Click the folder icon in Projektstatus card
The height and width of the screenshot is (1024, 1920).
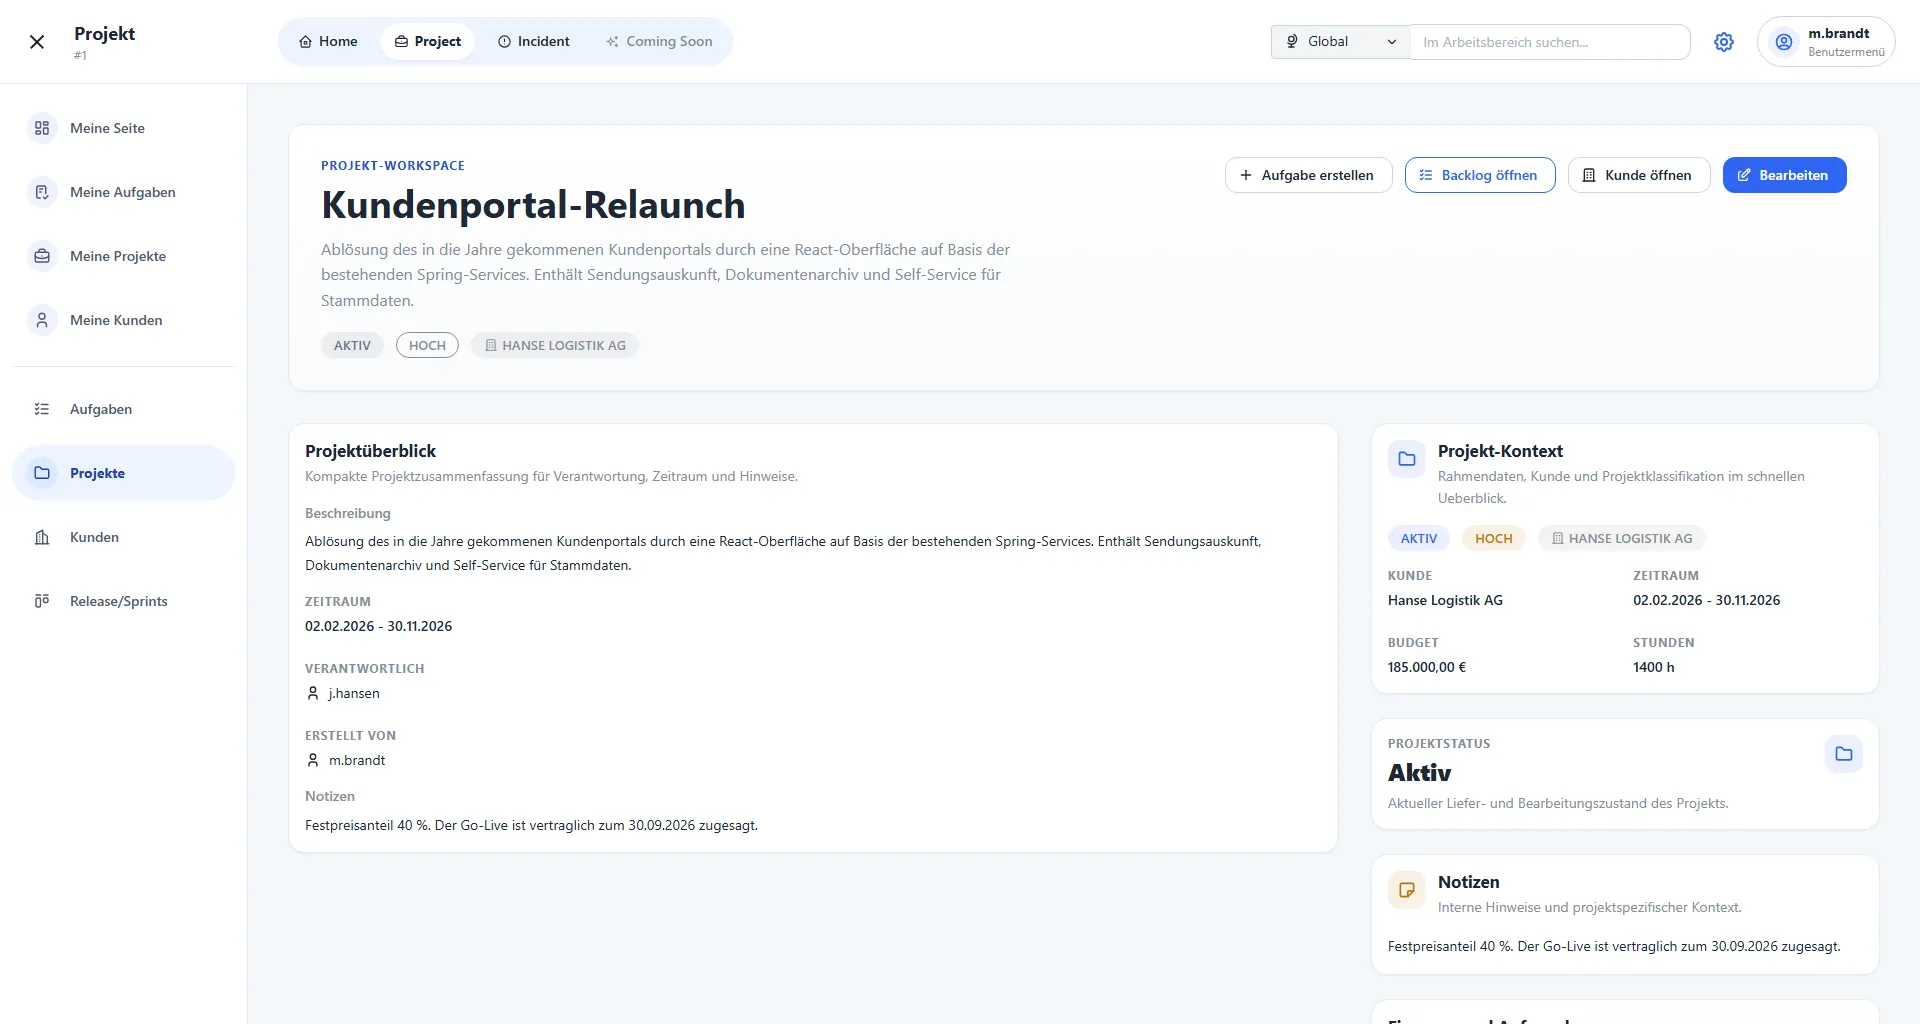coord(1844,754)
